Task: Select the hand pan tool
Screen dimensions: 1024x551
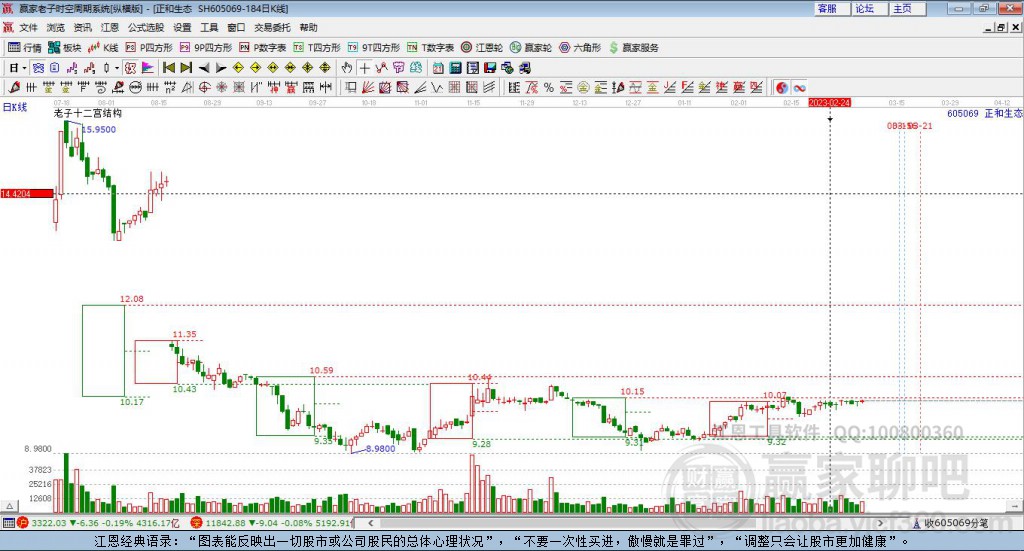Action: pyautogui.click(x=347, y=68)
